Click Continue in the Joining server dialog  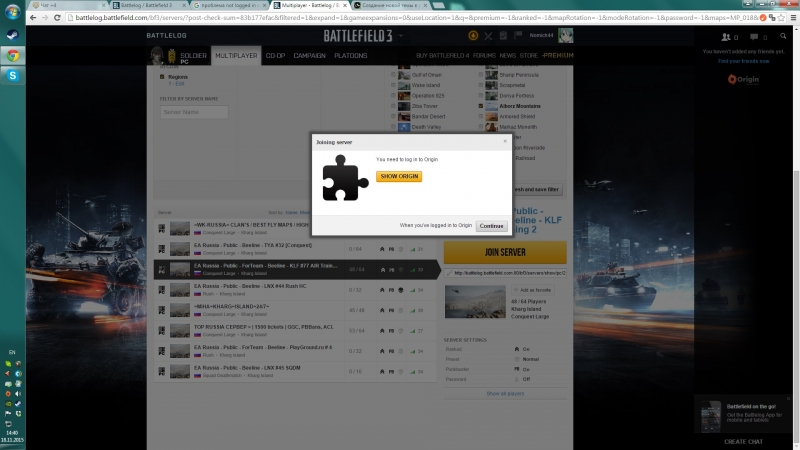[491, 226]
